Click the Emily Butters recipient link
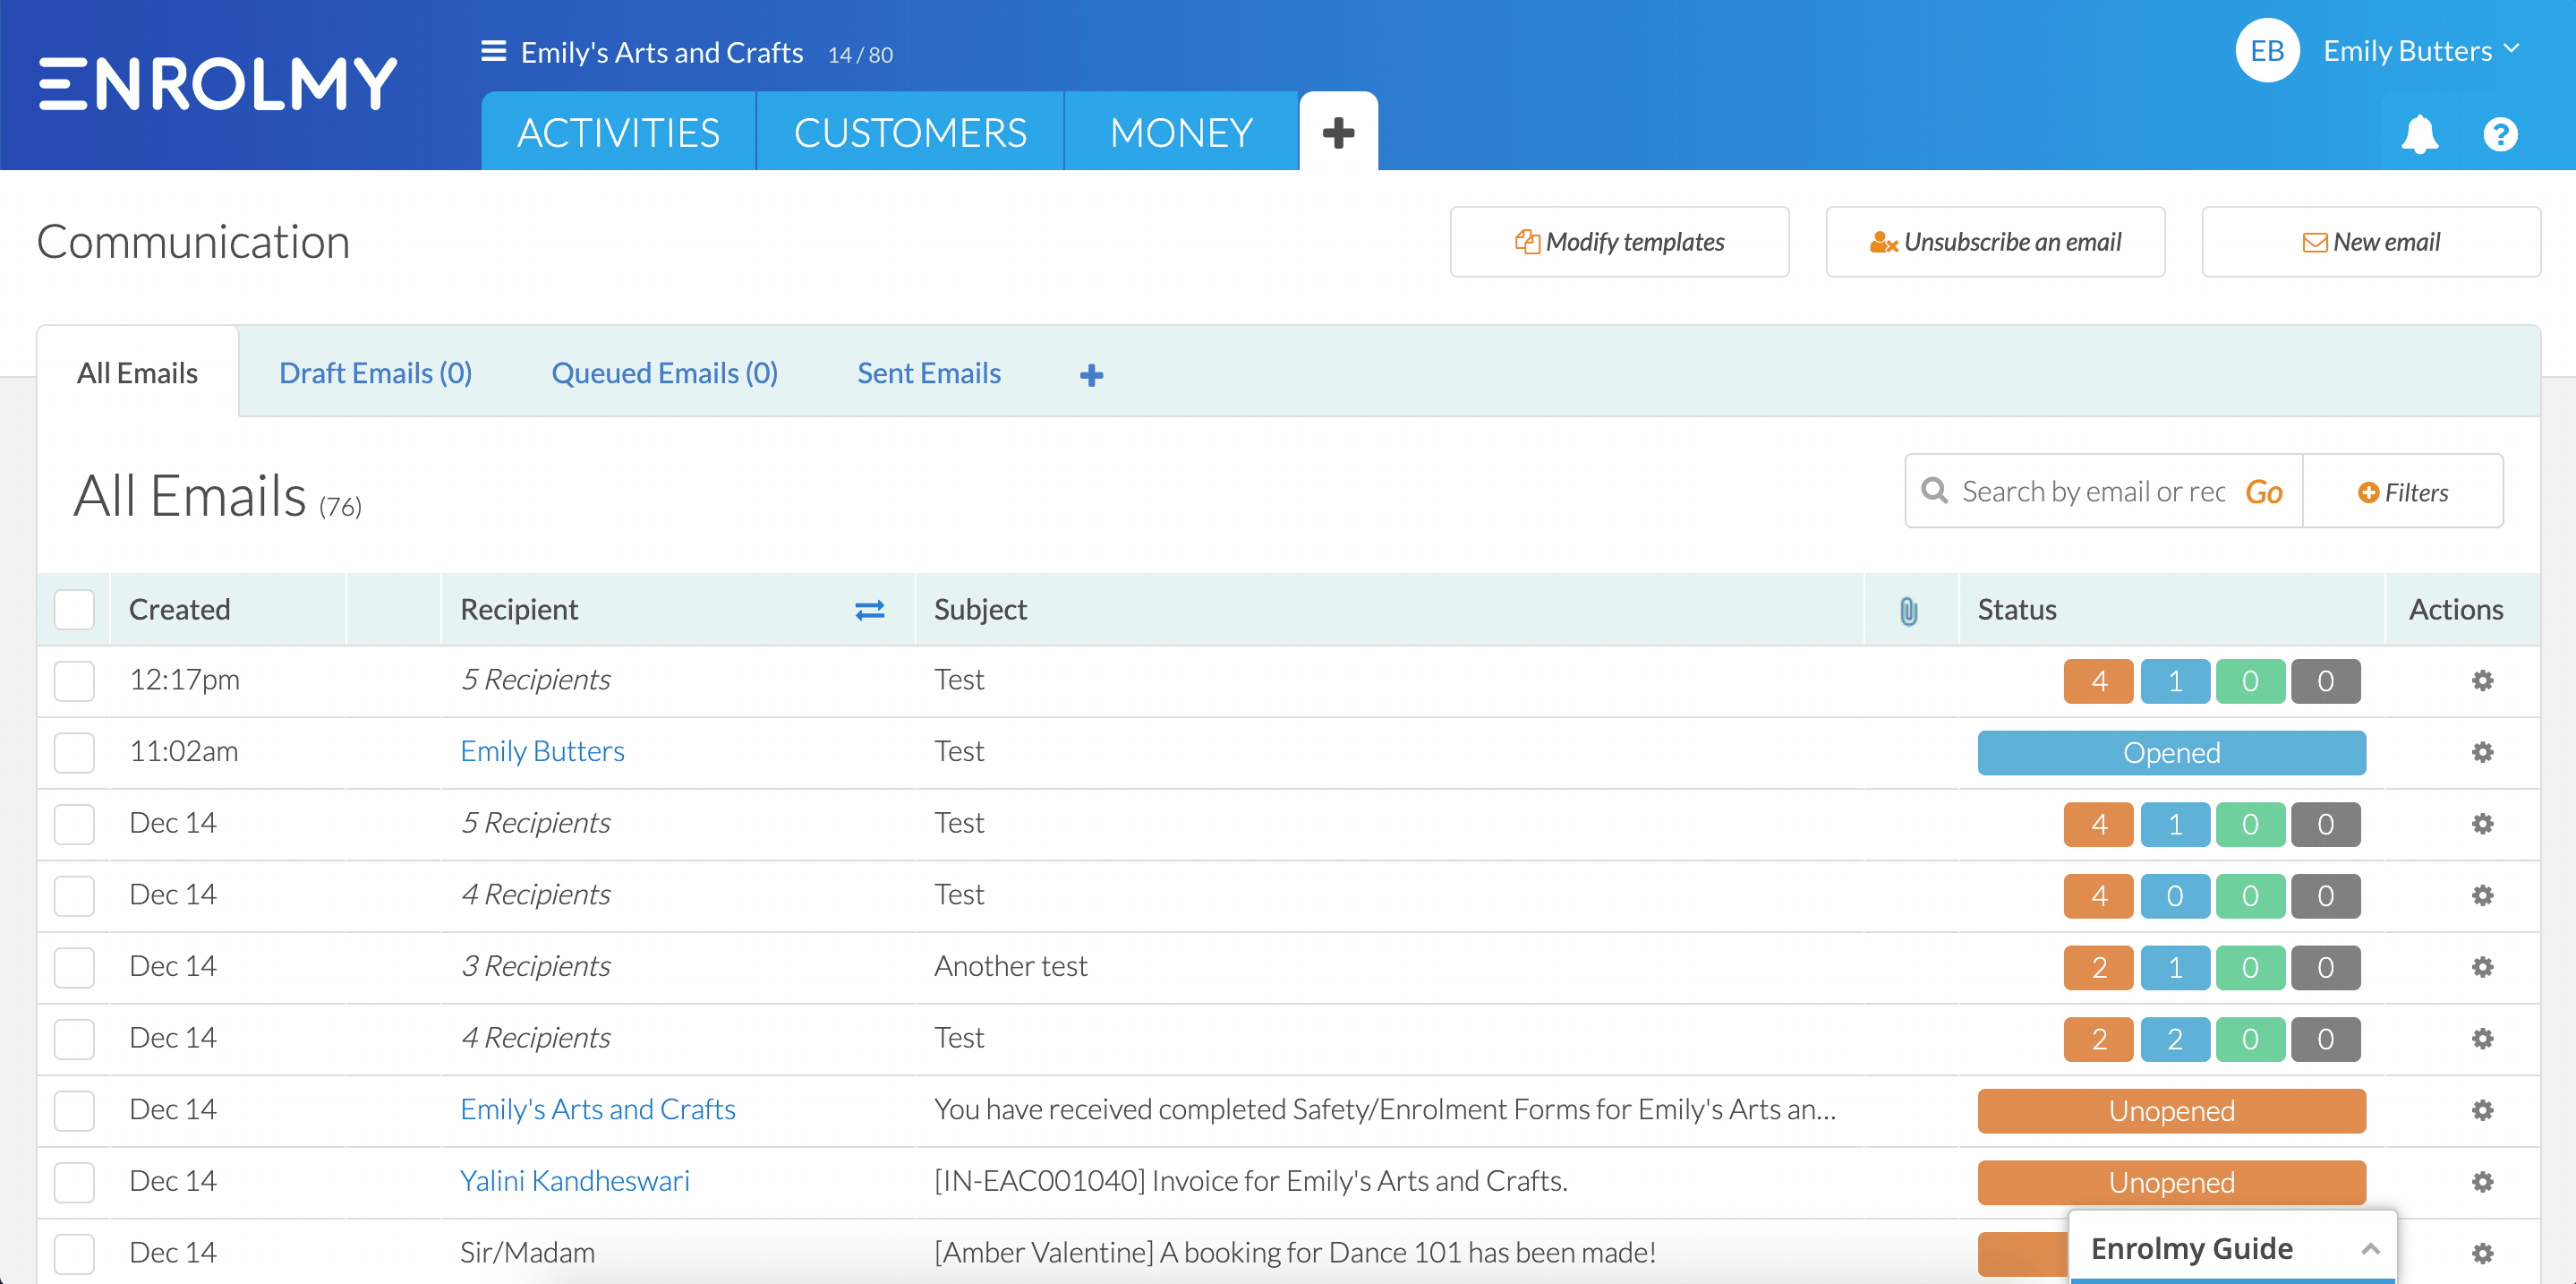 pyautogui.click(x=542, y=749)
